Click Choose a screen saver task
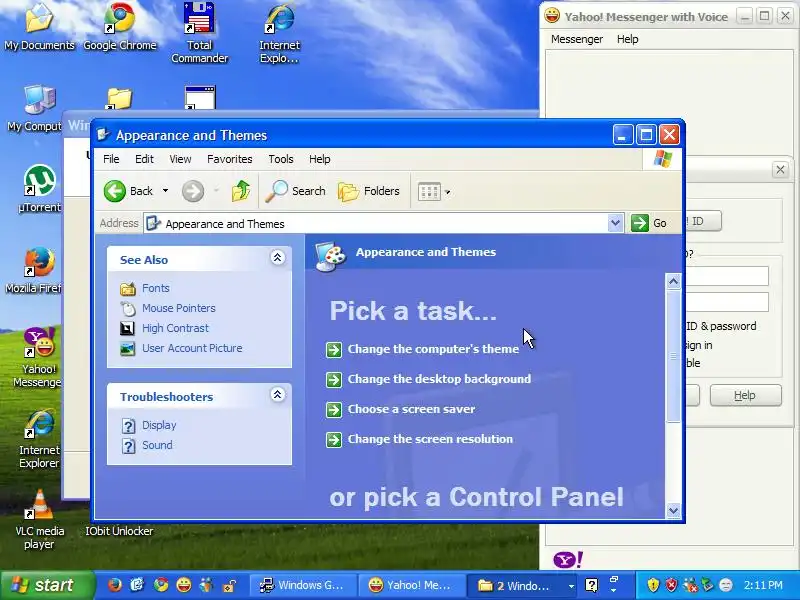Viewport: 800px width, 600px height. click(x=411, y=409)
